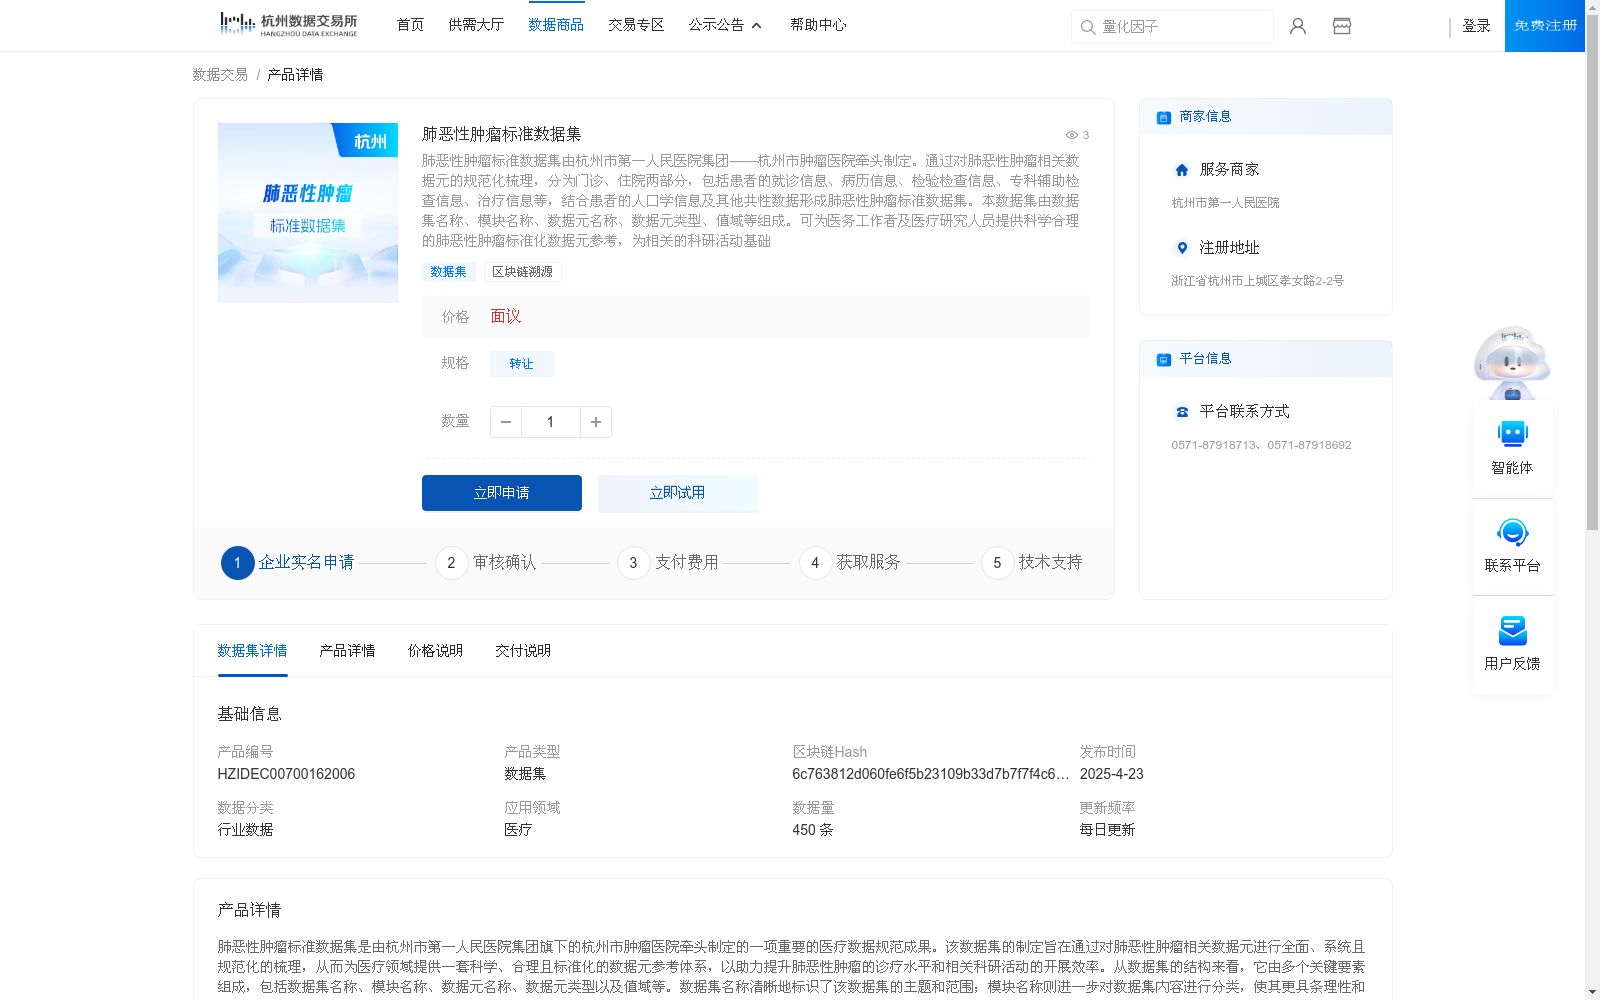Click step 3 支付费用

tap(668, 563)
